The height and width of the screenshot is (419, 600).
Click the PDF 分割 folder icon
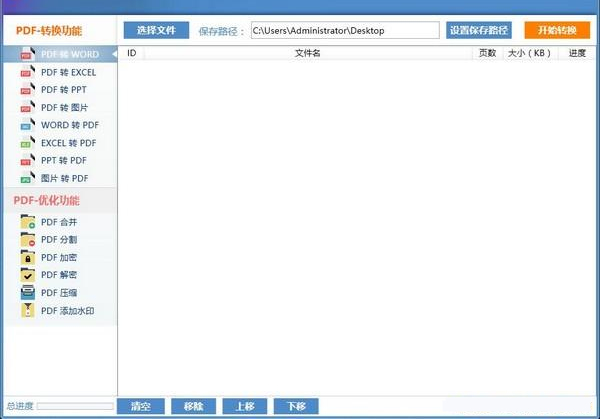pyautogui.click(x=28, y=240)
